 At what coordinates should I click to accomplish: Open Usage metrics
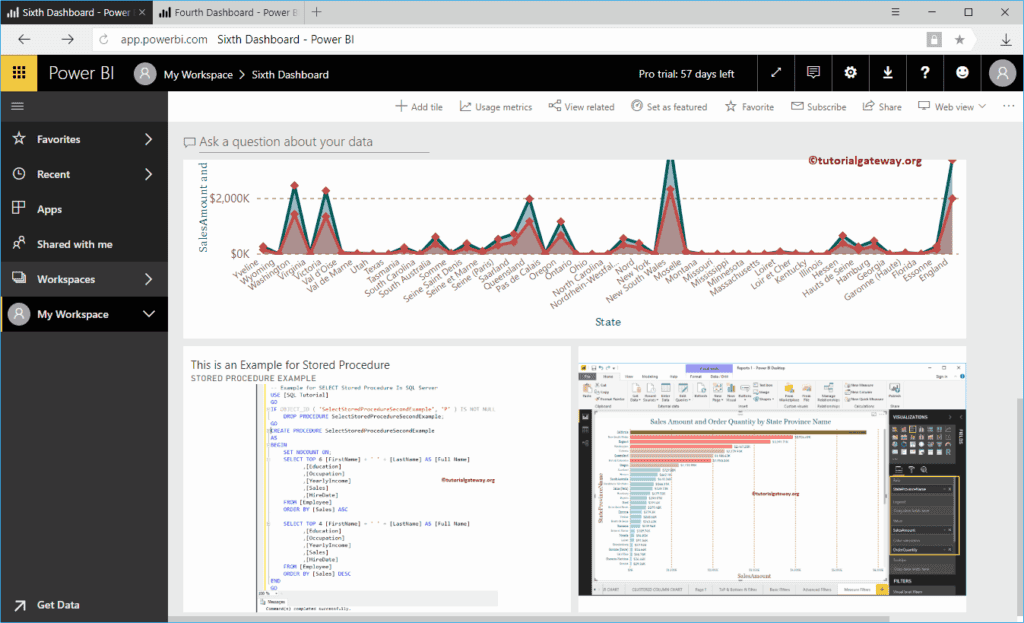(496, 106)
